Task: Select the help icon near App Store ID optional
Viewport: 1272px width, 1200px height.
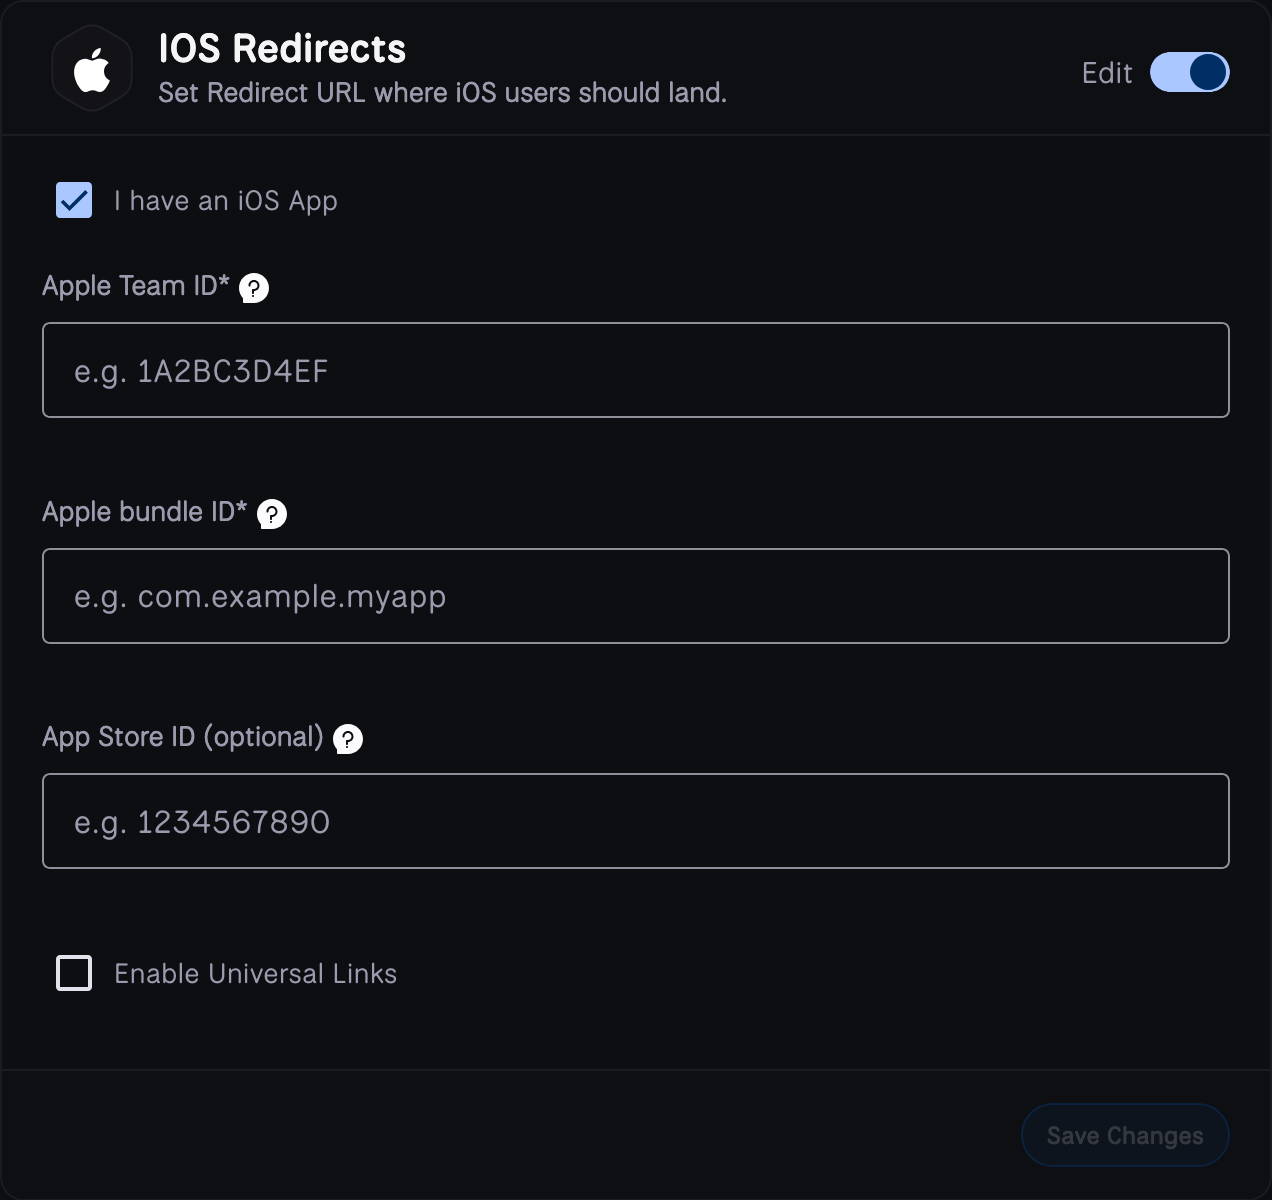Action: (x=346, y=740)
